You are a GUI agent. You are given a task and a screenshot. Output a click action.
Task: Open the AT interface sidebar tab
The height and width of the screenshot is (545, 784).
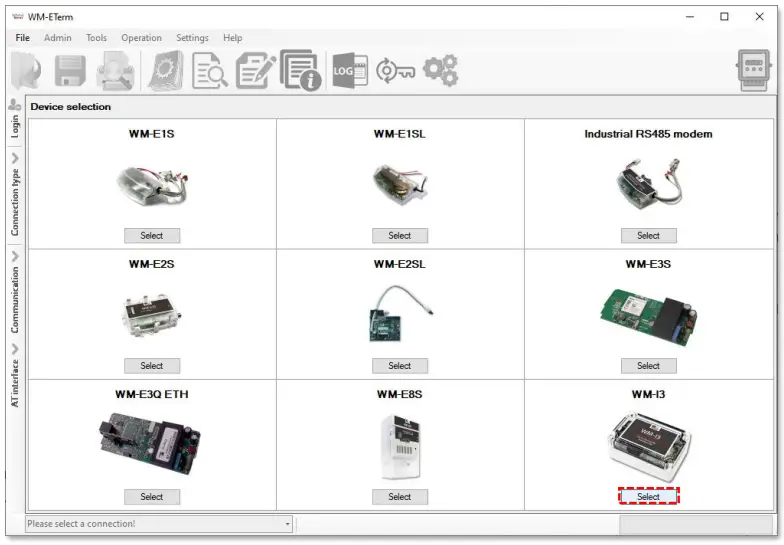click(x=15, y=383)
